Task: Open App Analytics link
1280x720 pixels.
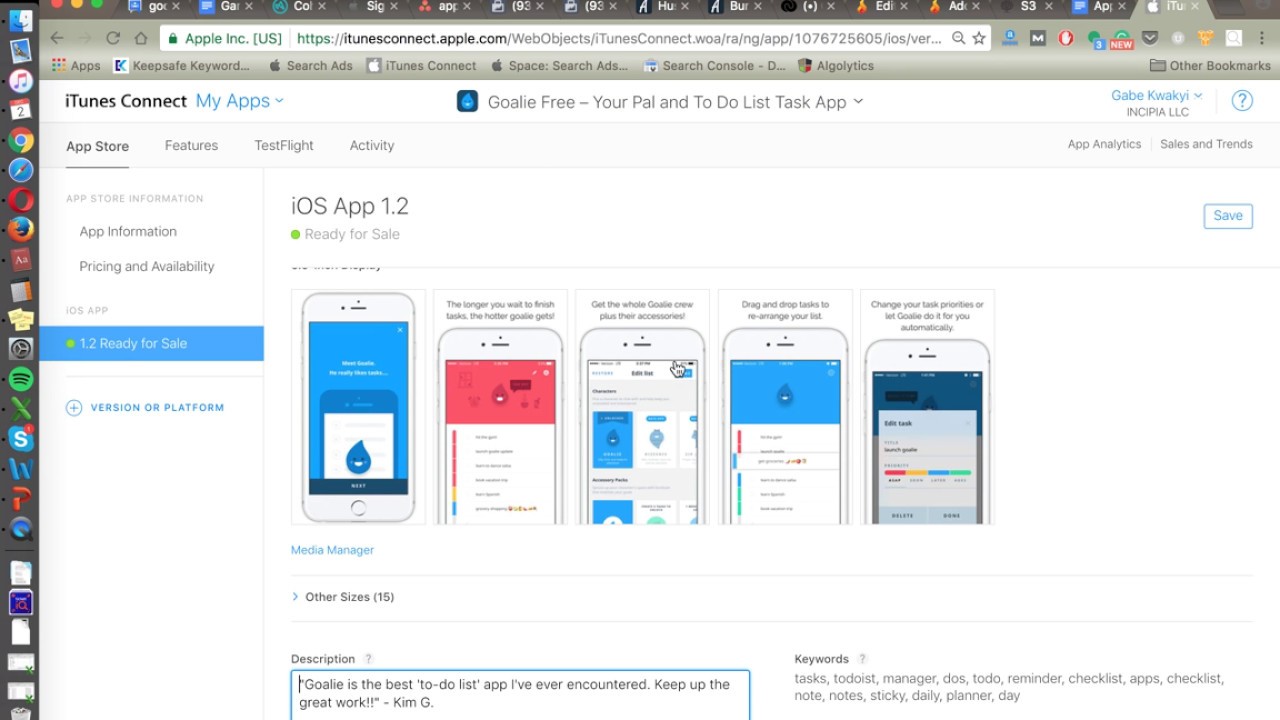Action: (x=1104, y=144)
